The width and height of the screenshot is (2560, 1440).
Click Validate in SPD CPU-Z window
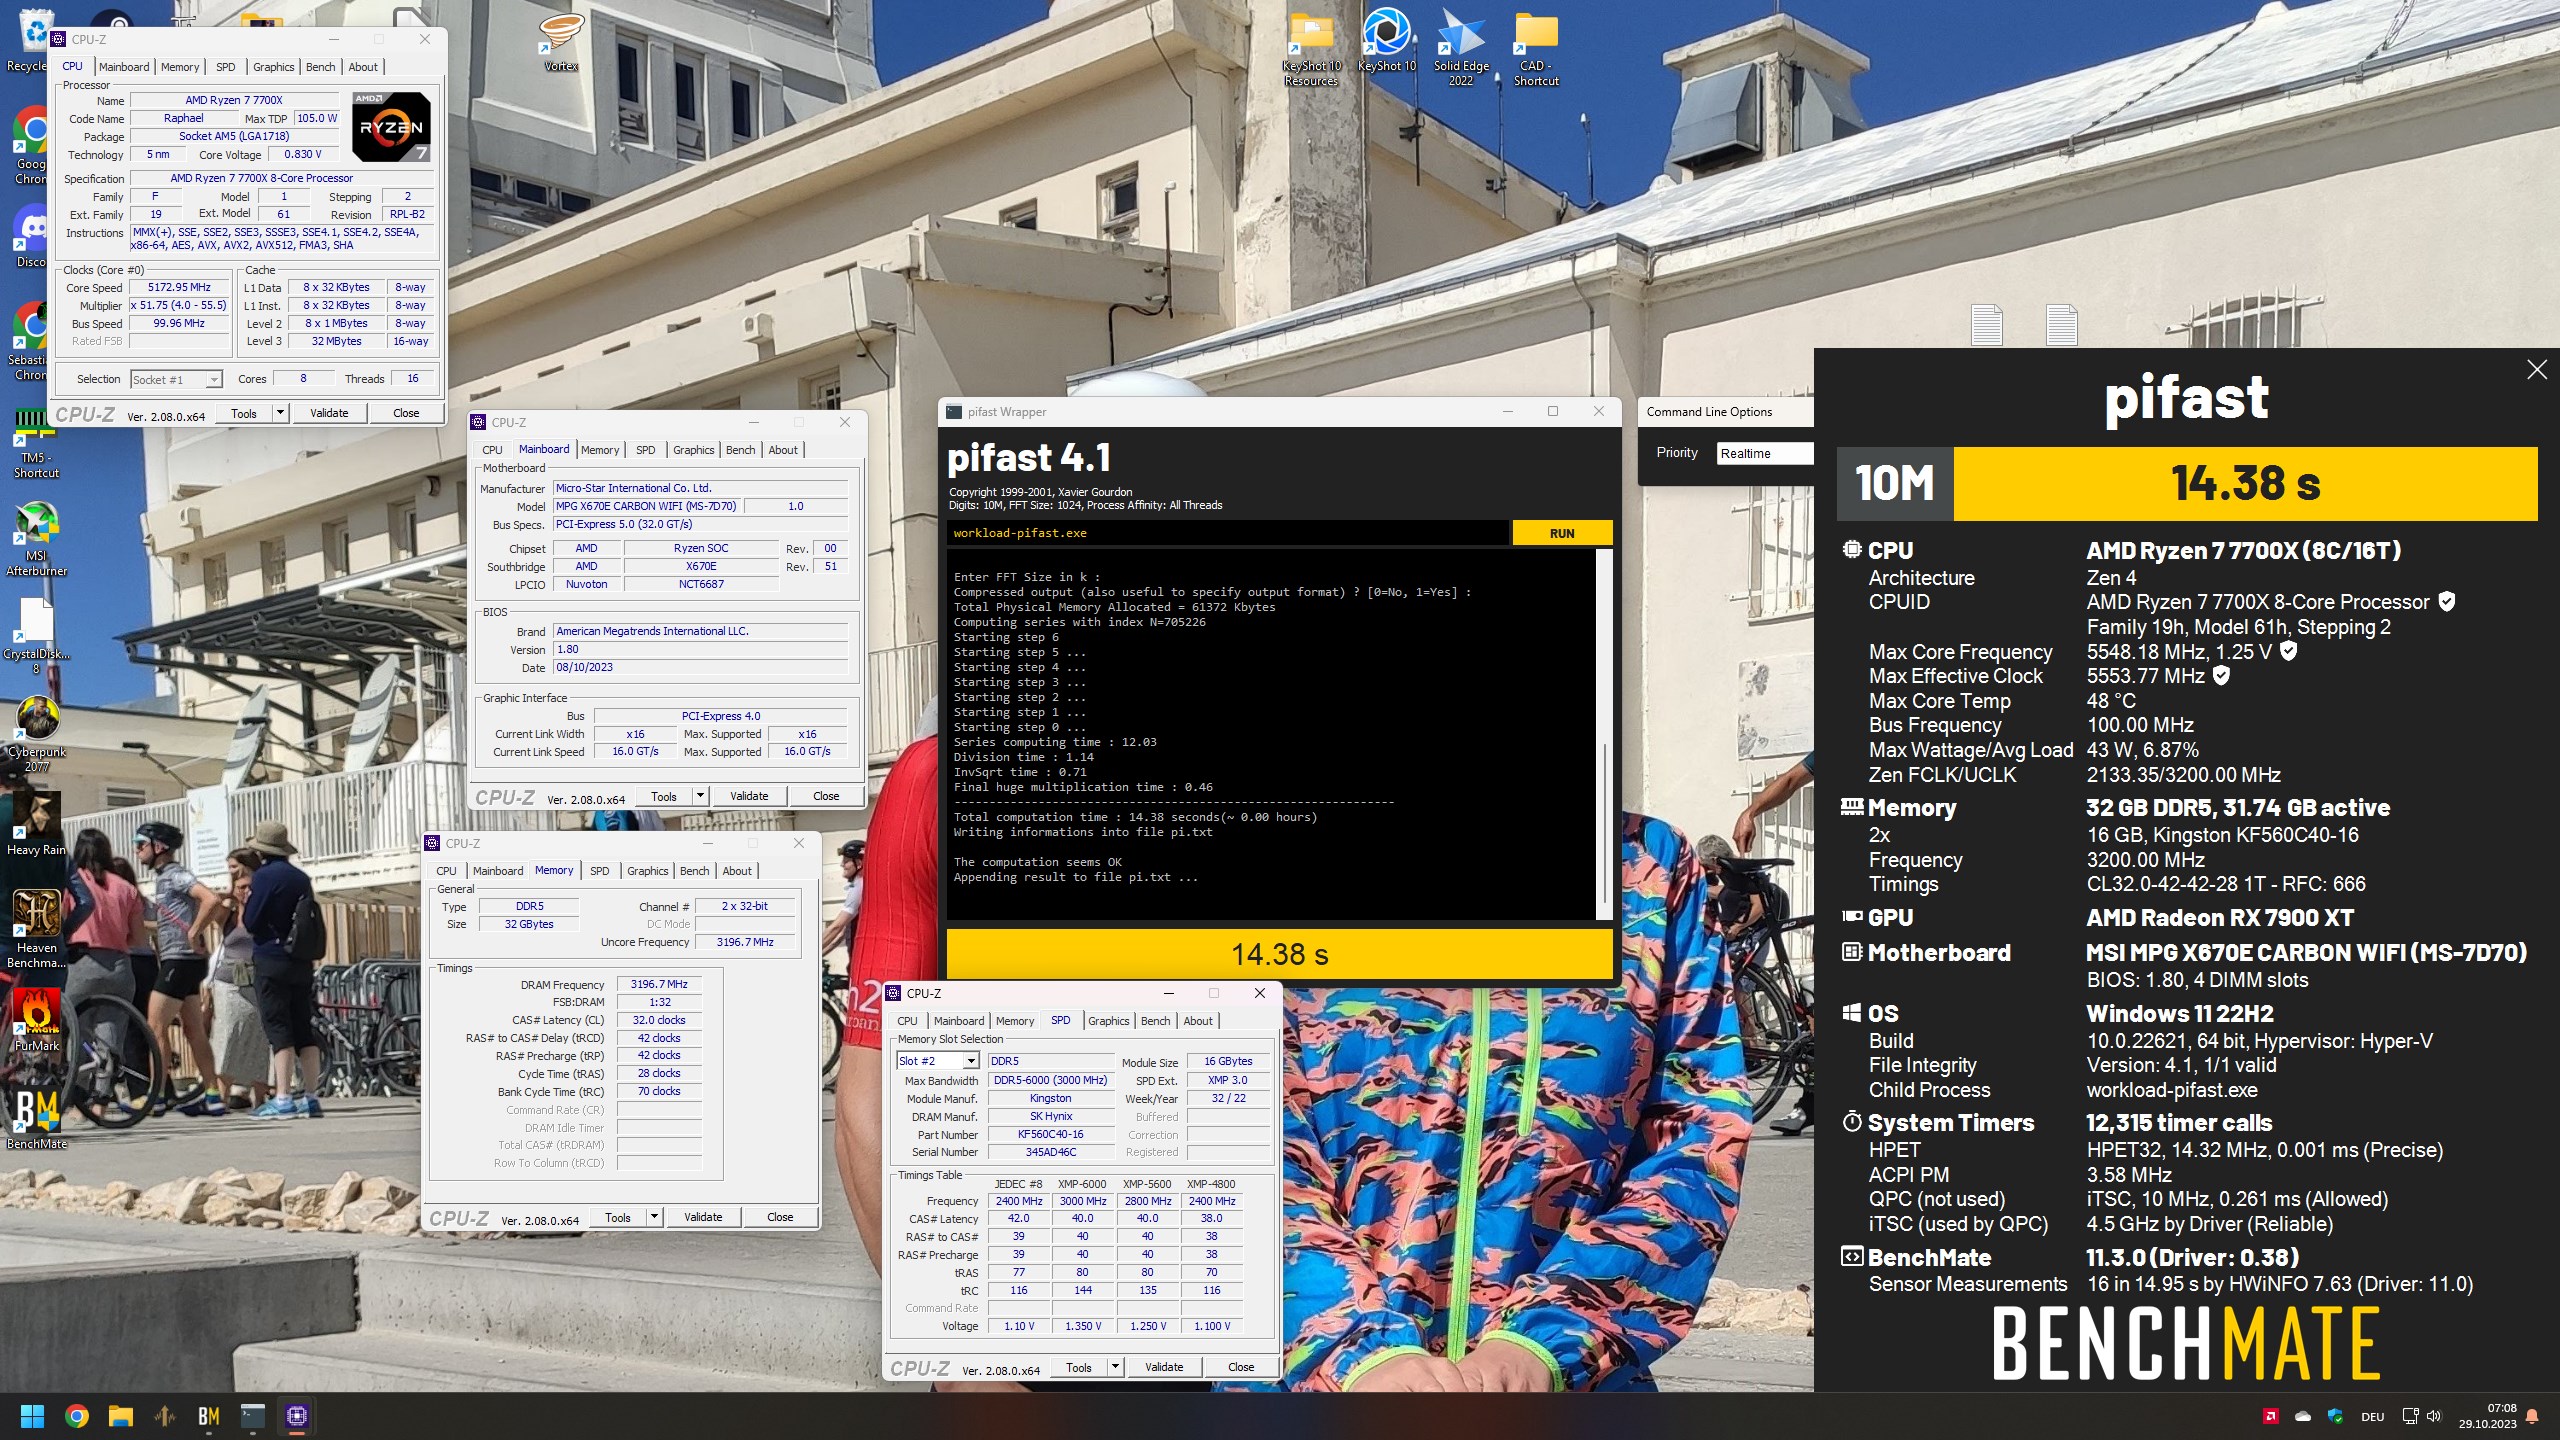pyautogui.click(x=1164, y=1367)
